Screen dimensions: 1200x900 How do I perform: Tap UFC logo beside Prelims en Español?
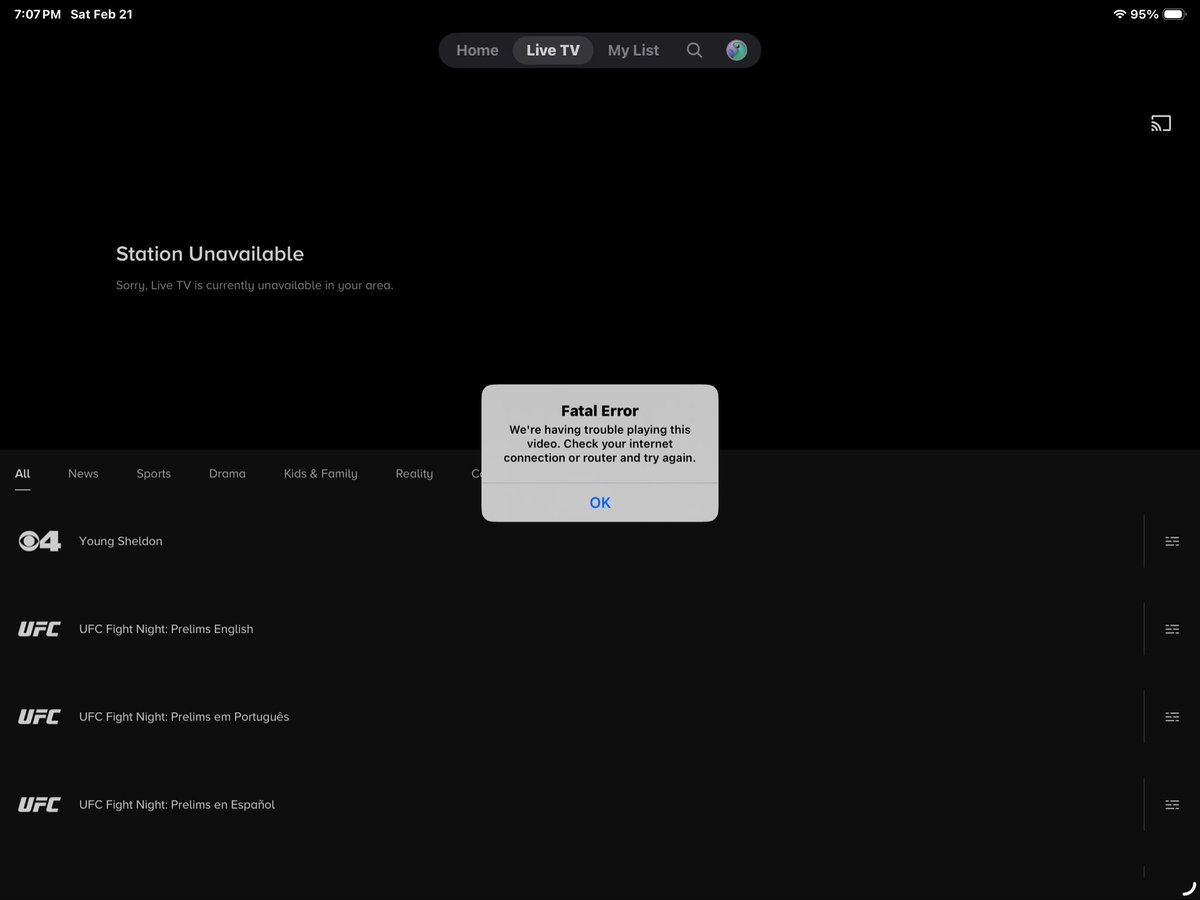coord(39,805)
